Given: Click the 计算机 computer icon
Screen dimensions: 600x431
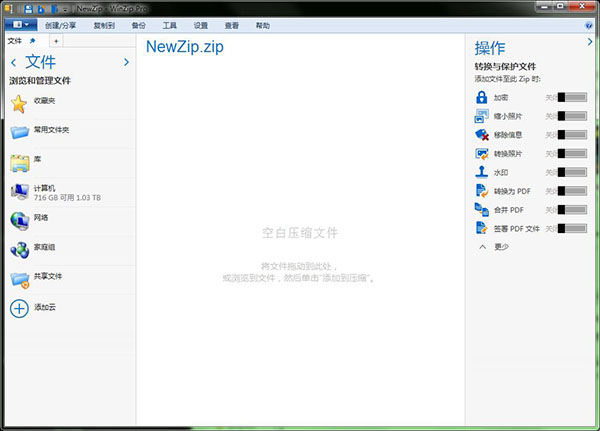Looking at the screenshot, I should (x=20, y=191).
